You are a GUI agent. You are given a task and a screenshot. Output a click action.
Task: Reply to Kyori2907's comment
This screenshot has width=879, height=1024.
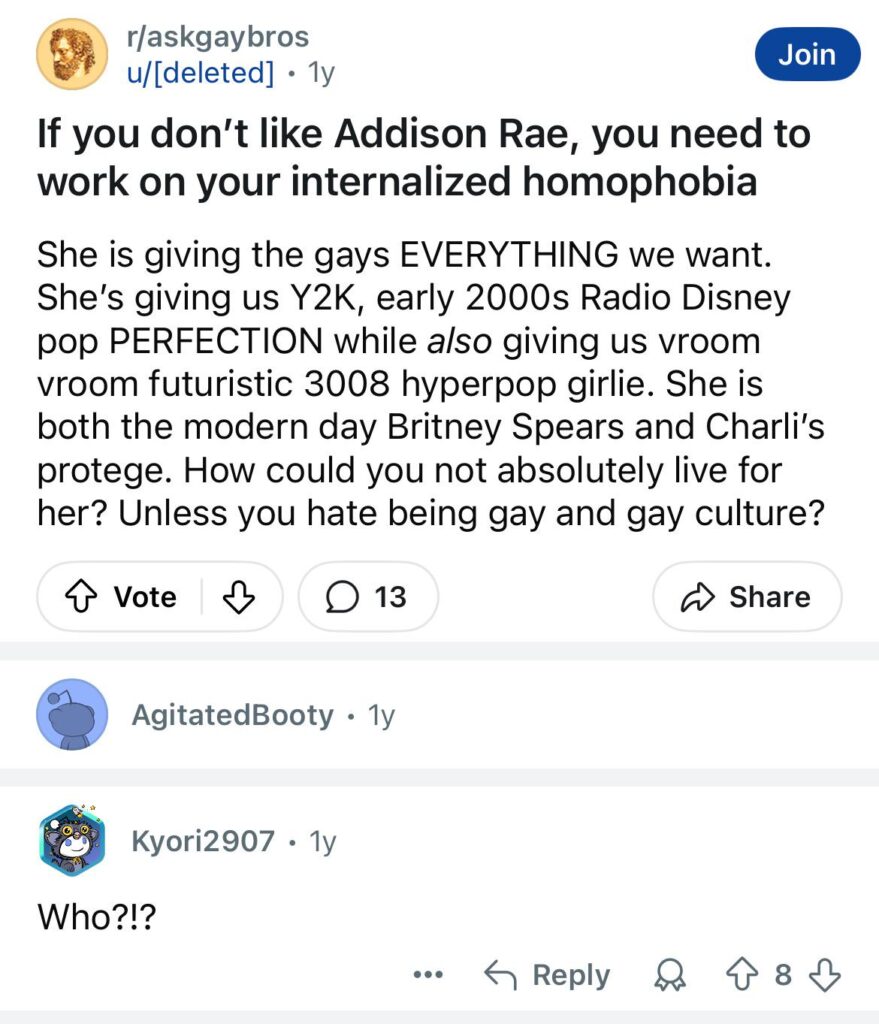pyautogui.click(x=547, y=974)
